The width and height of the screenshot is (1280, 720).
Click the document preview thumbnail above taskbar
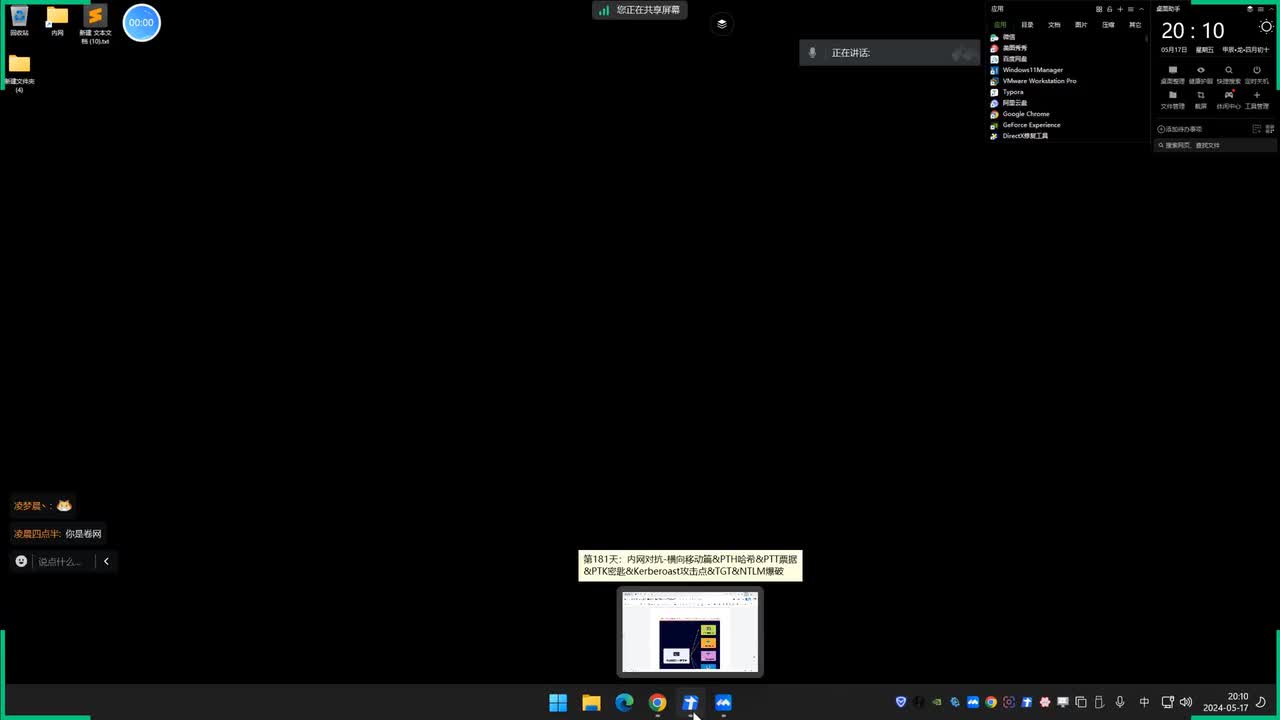[x=690, y=631]
